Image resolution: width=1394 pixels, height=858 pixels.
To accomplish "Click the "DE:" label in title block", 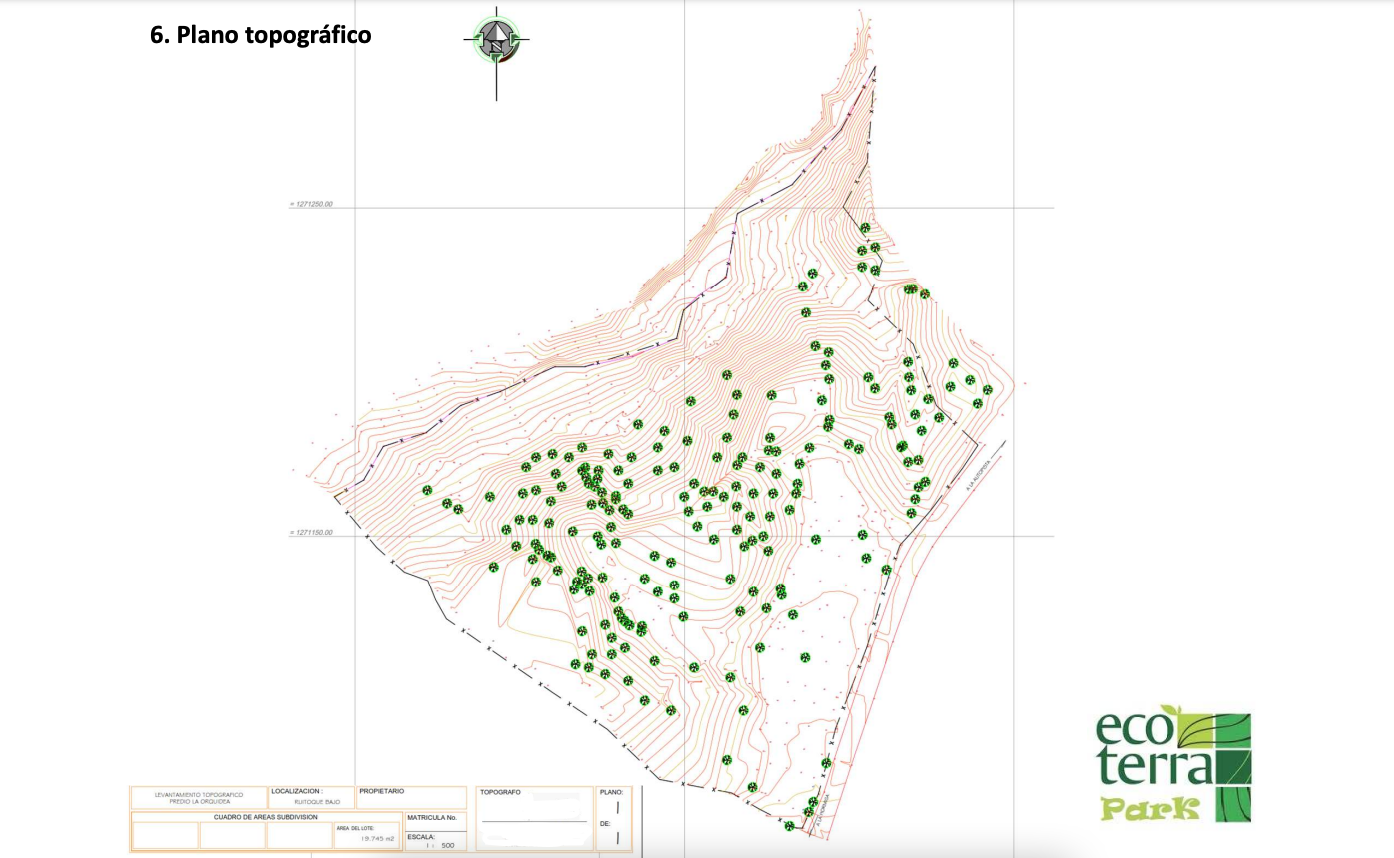I will point(605,824).
